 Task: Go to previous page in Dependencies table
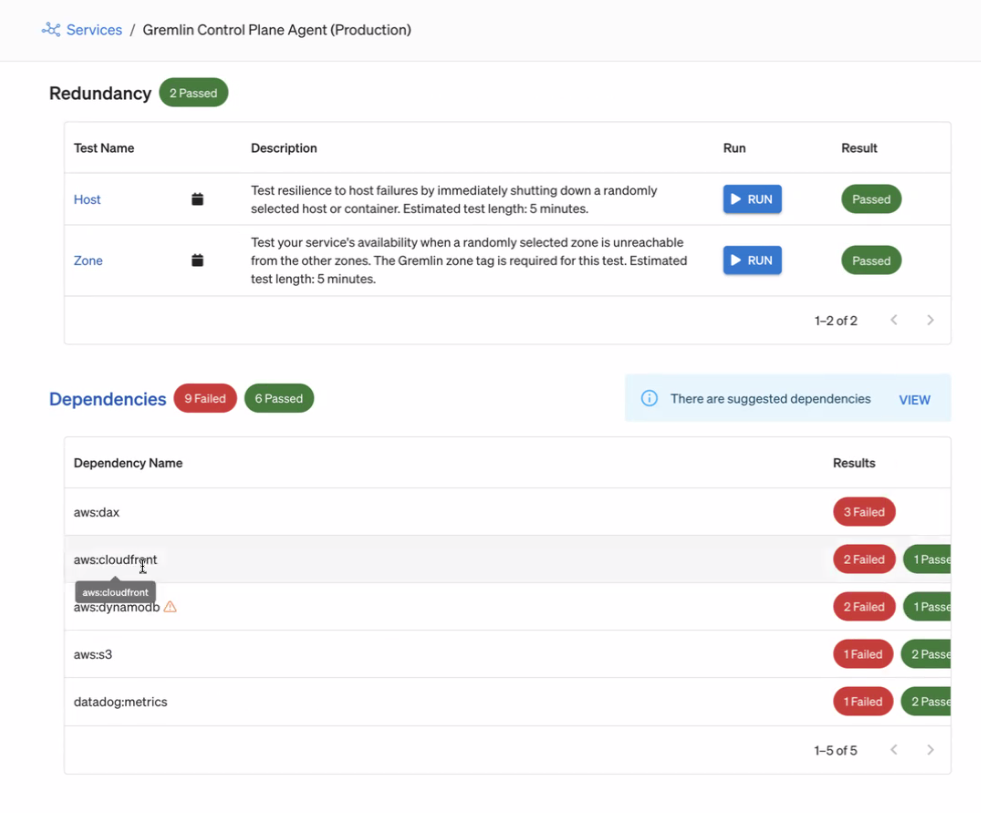[894, 750]
